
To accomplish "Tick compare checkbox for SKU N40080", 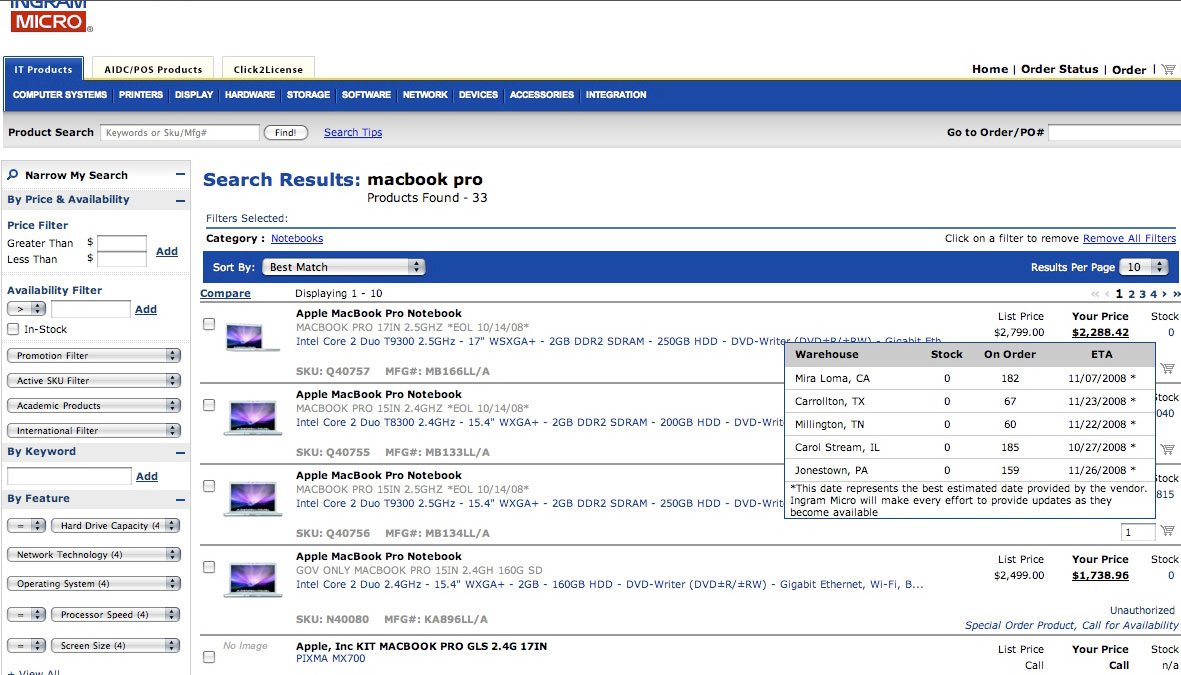I will (x=209, y=567).
